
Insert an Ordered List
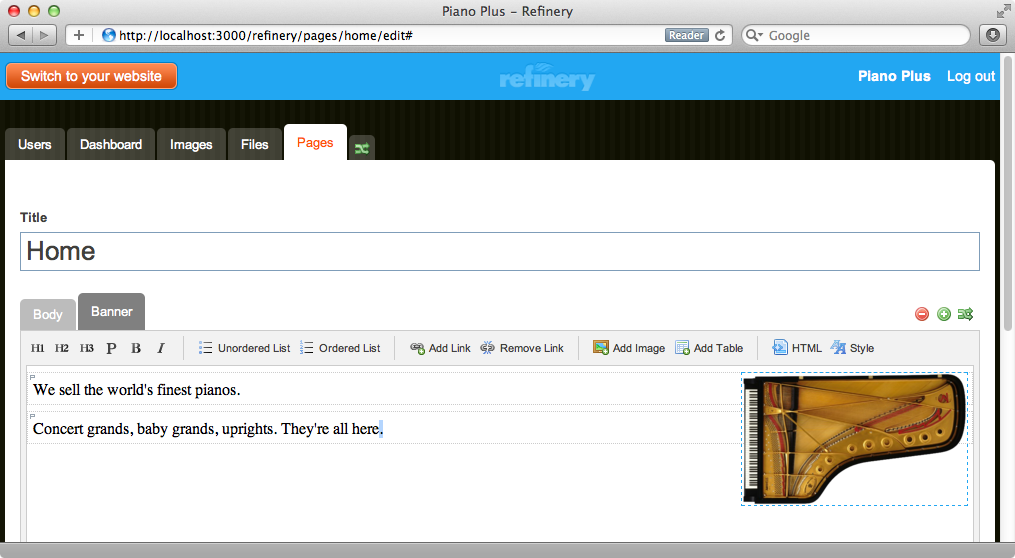(340, 348)
